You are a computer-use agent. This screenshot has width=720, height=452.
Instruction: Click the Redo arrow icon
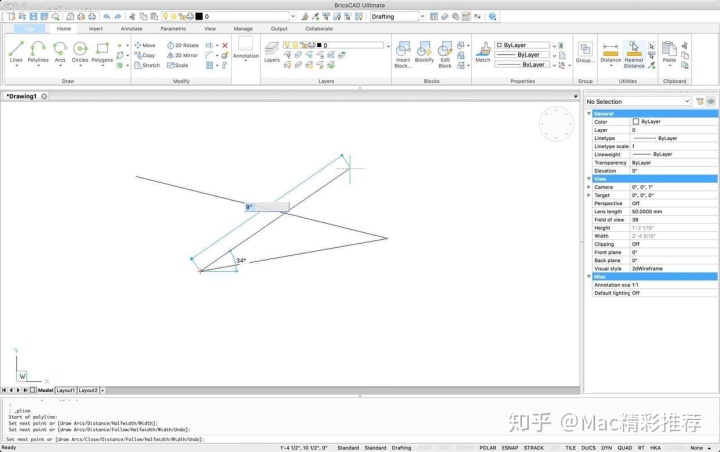pos(118,17)
